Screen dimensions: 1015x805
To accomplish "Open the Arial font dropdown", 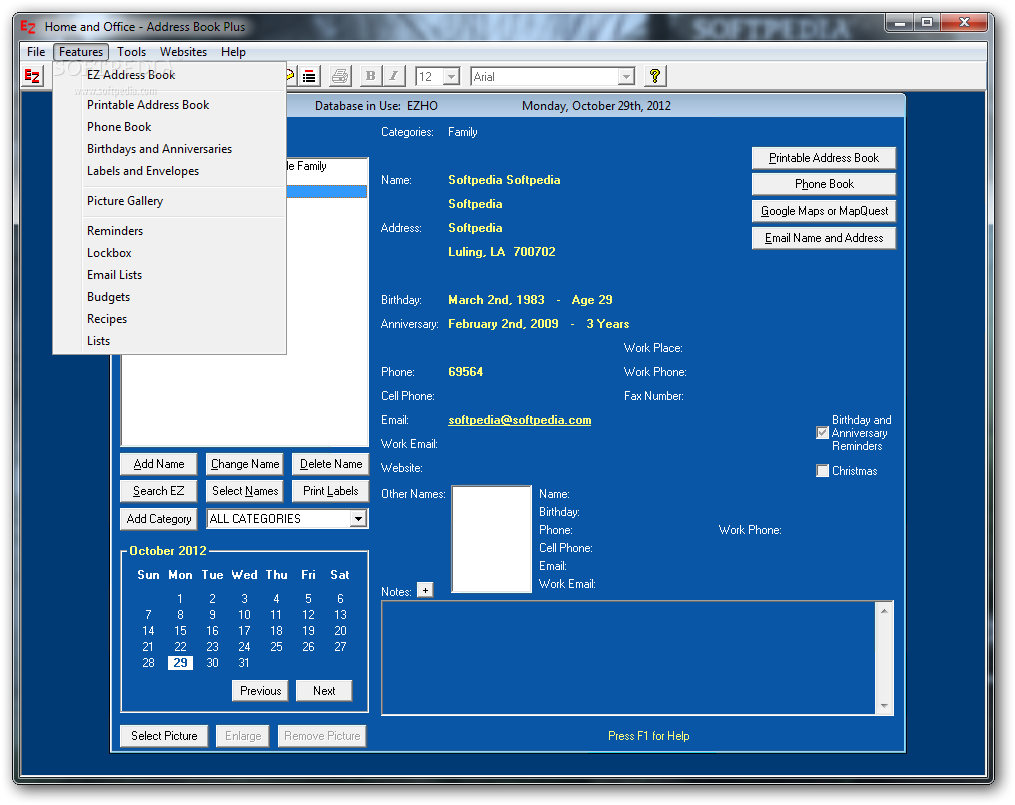I will pos(625,76).
